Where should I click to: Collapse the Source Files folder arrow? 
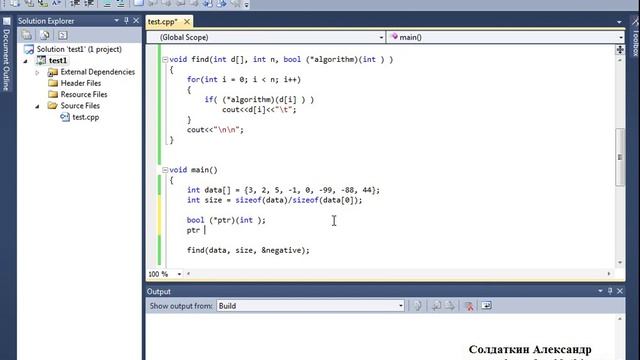pyautogui.click(x=37, y=106)
